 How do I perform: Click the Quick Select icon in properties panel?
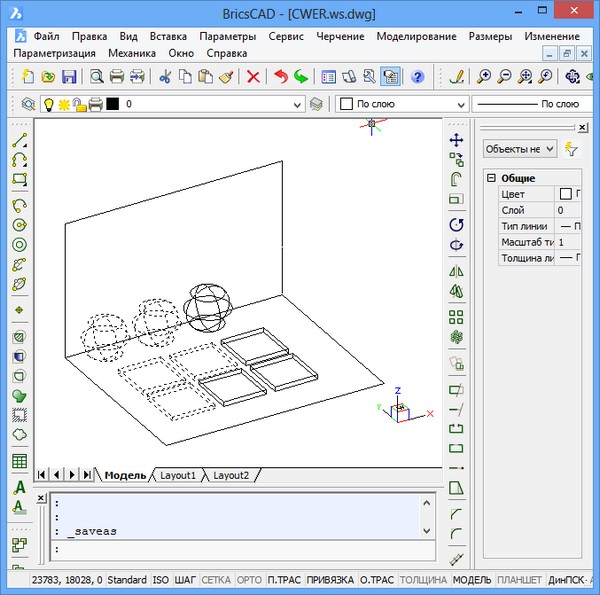click(572, 148)
